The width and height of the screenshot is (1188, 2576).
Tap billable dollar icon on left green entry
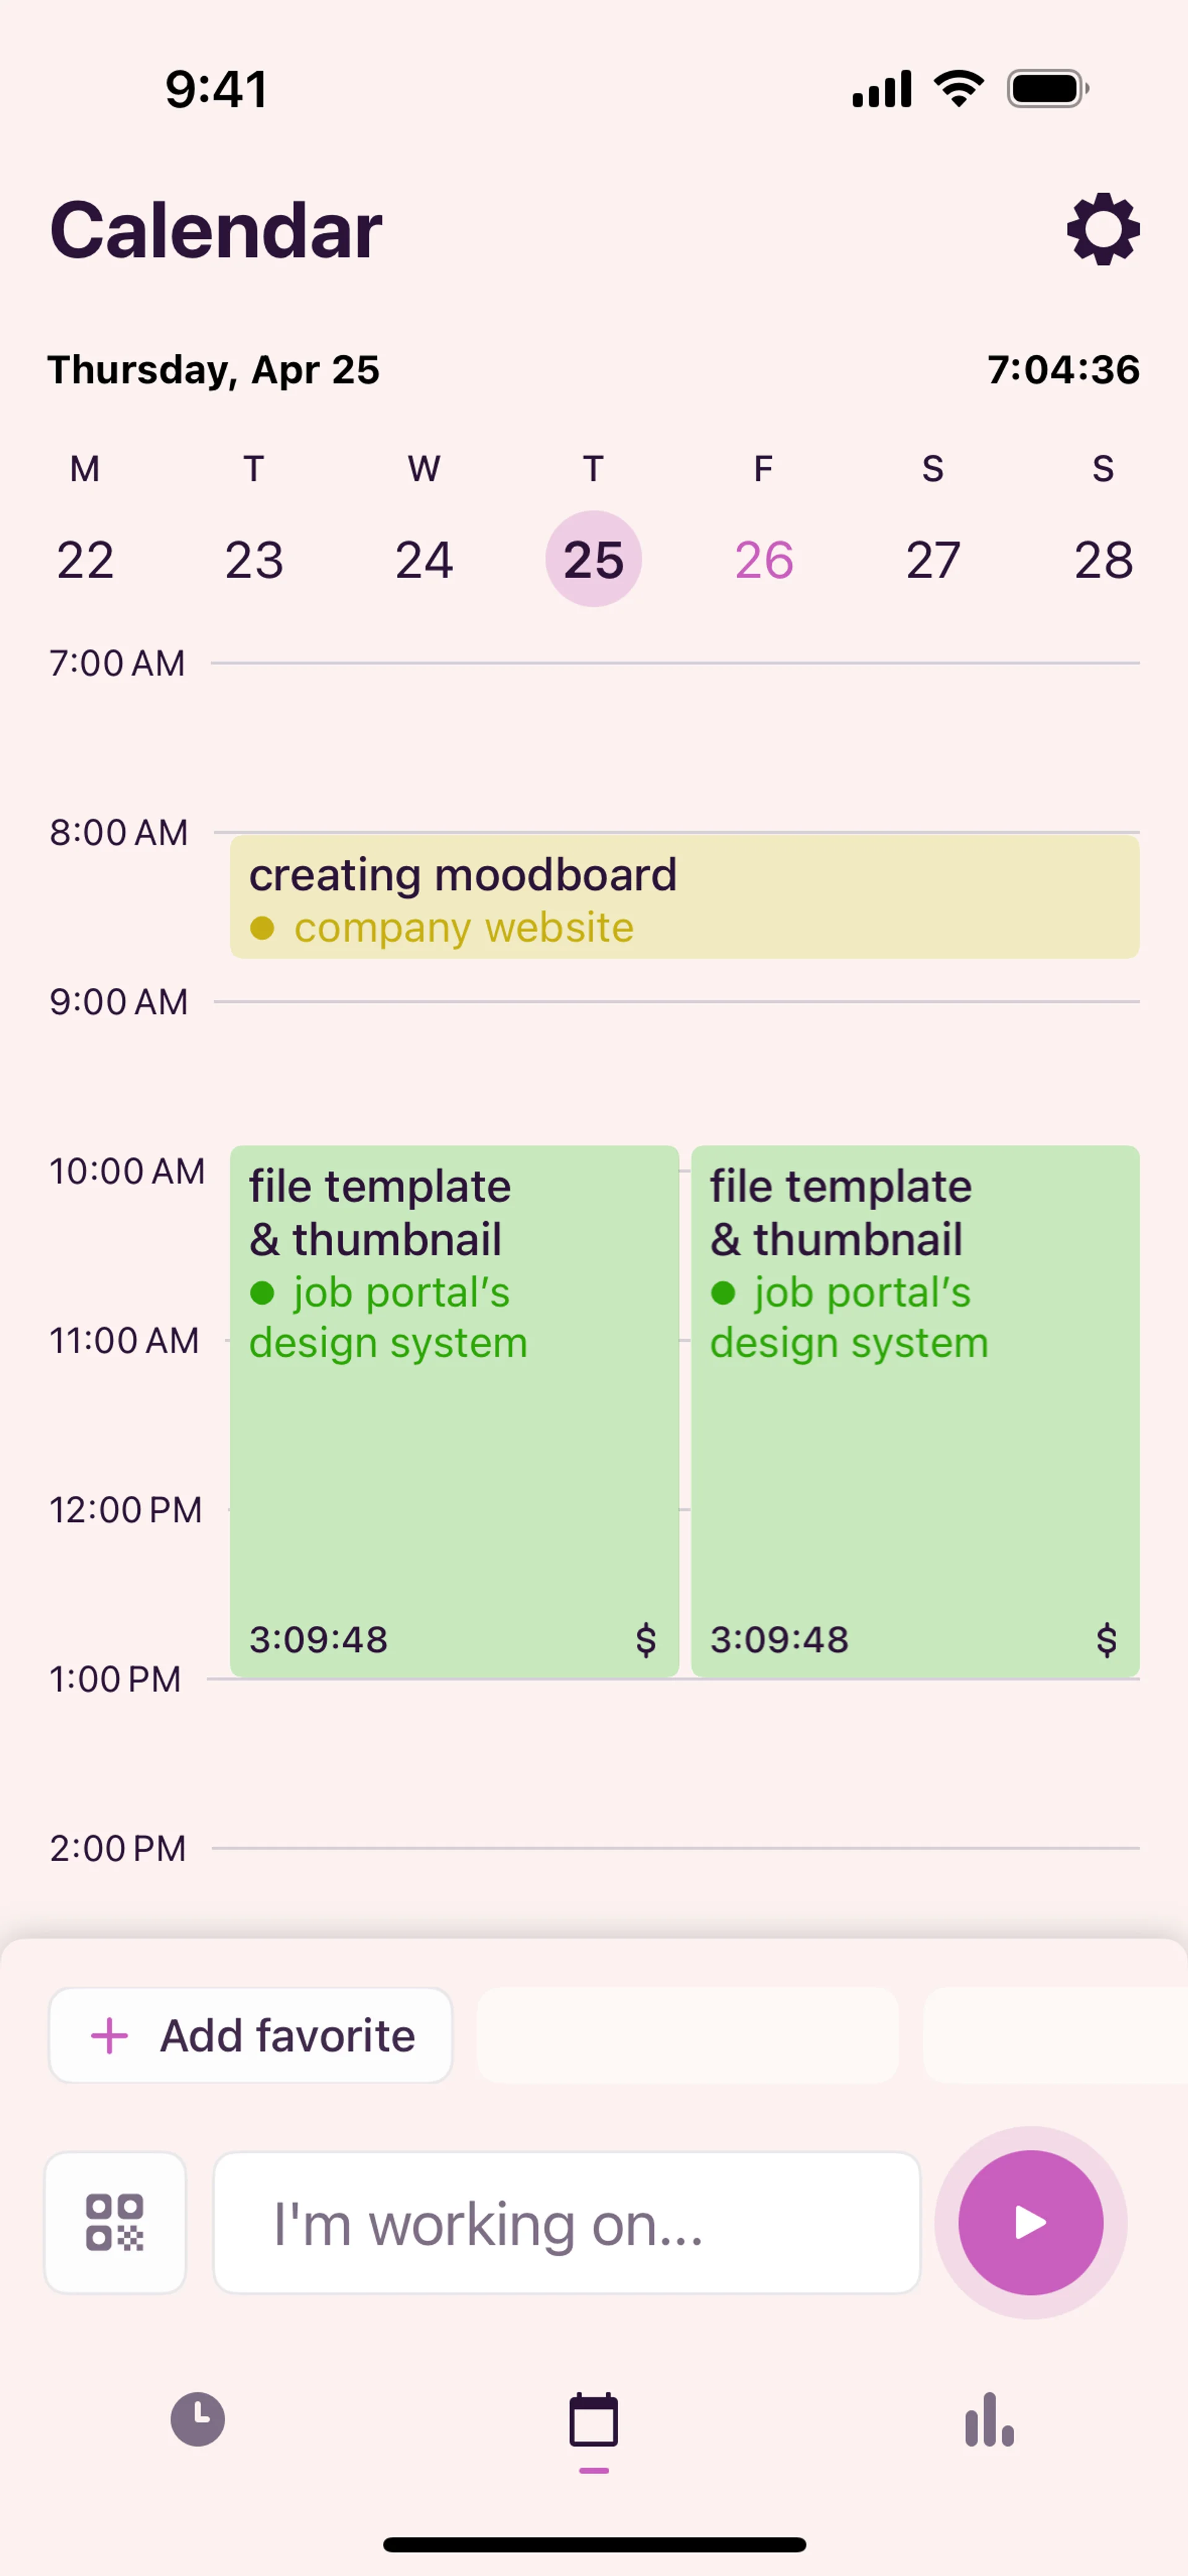(x=646, y=1640)
